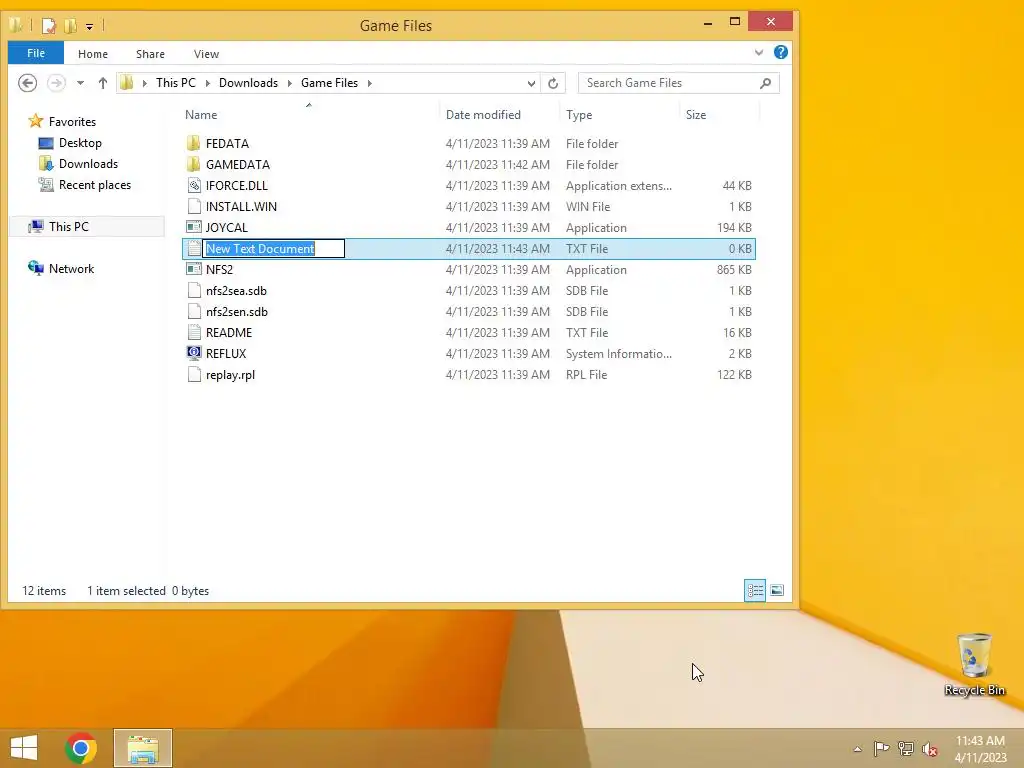
Task: Refresh the Game Files folder
Action: click(x=553, y=83)
